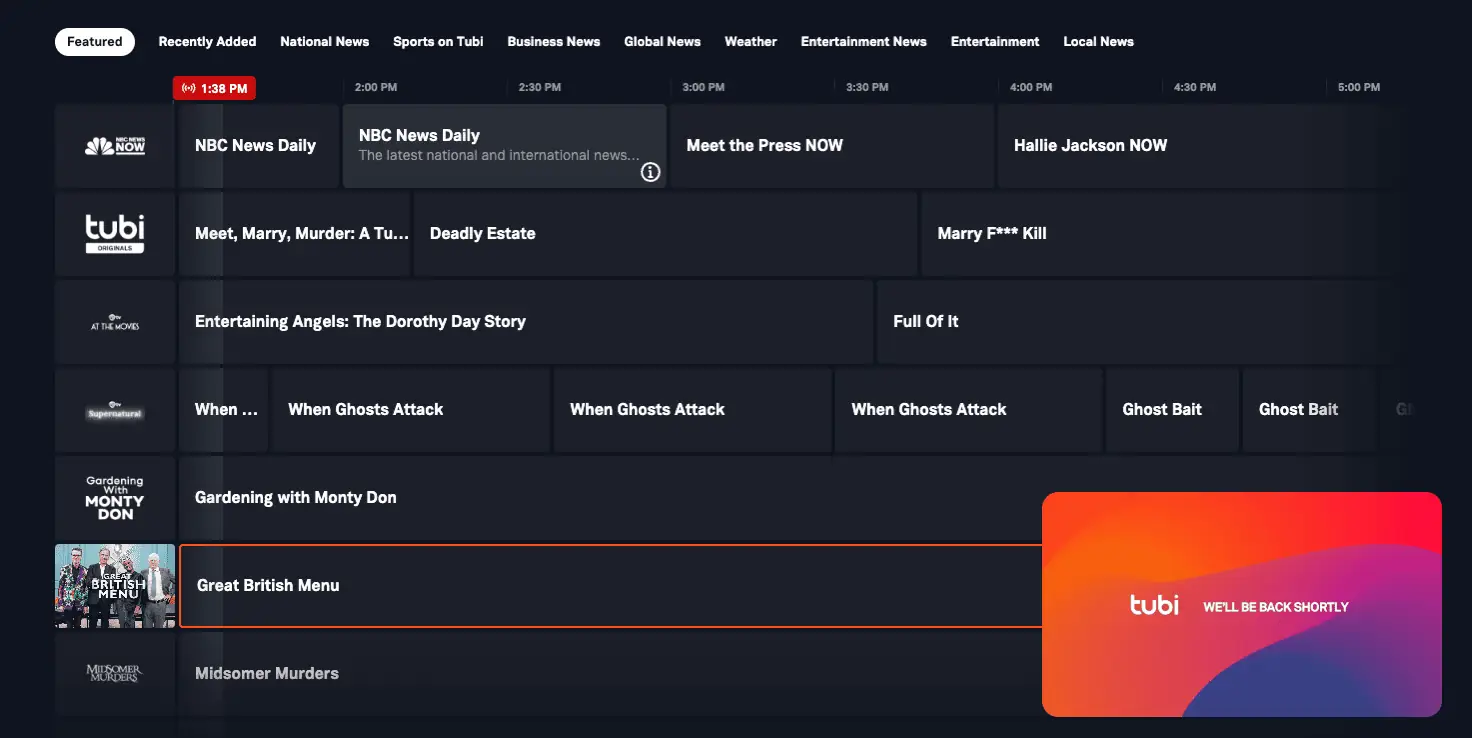1472x738 pixels.
Task: Select the Entertainment News tab
Action: [x=864, y=42]
